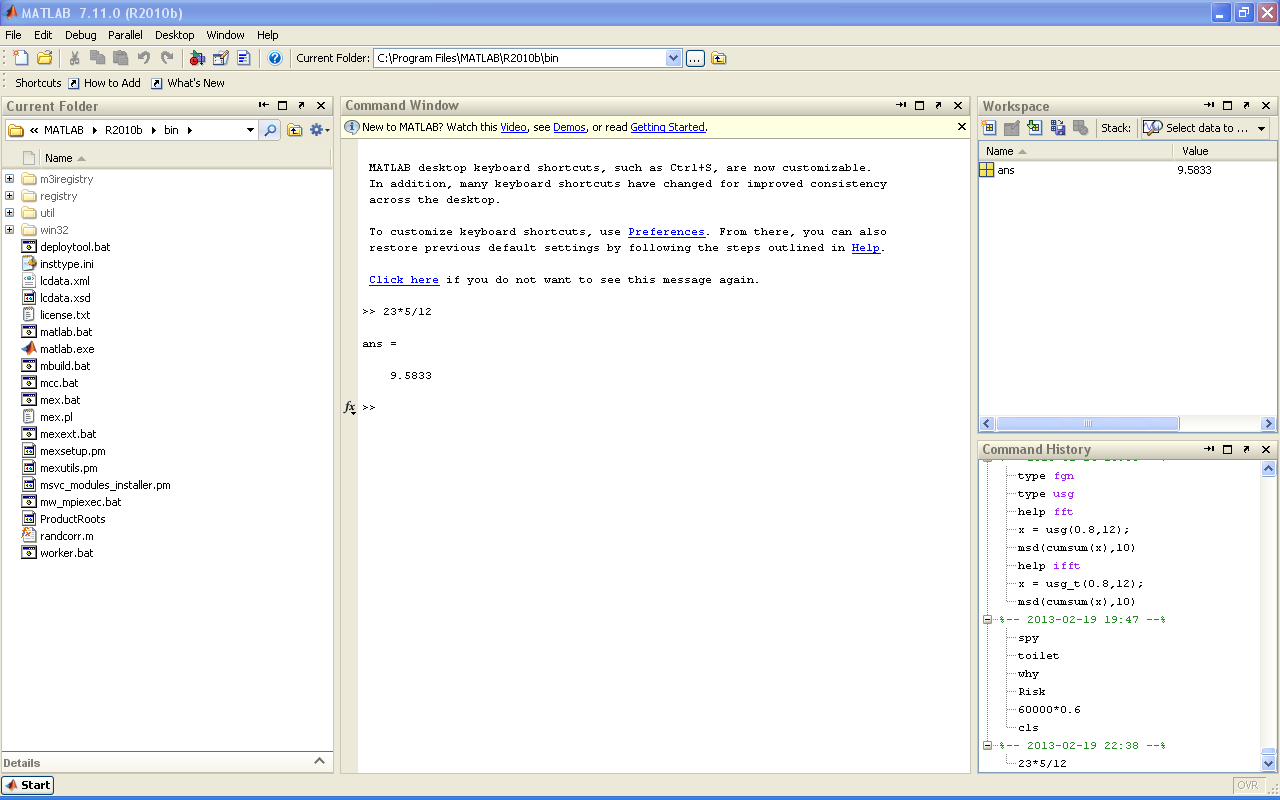Click the What's New shortcut
This screenshot has width=1280, height=800.
188,83
